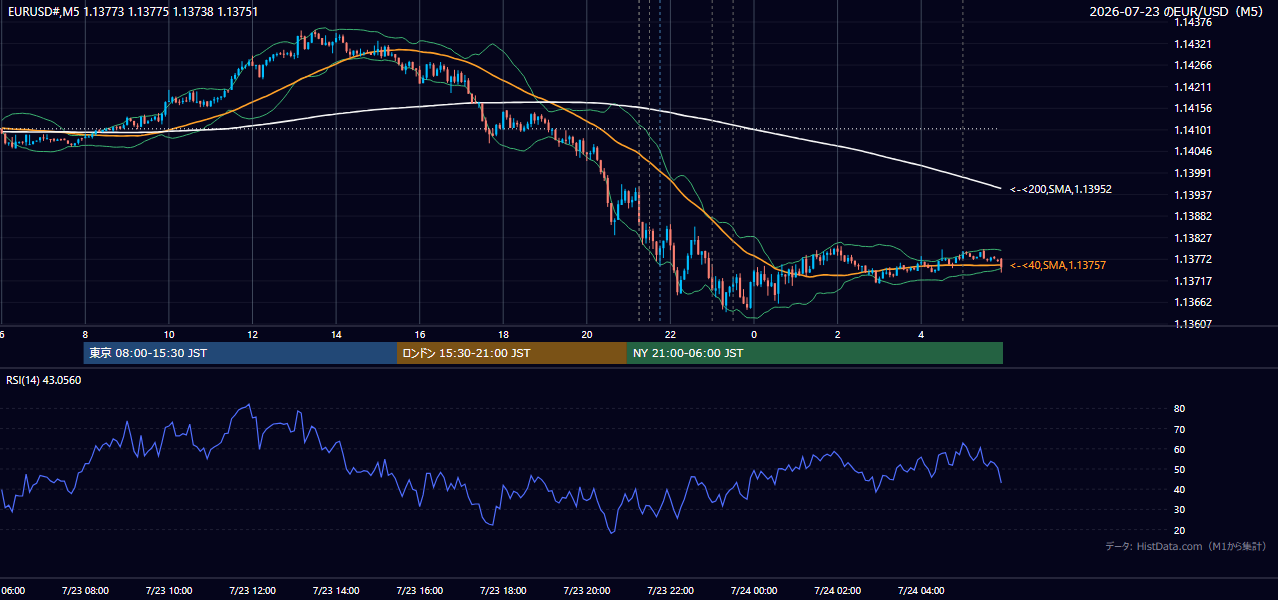Click the RSI scale value 30
1278x600 pixels.
pos(1180,510)
